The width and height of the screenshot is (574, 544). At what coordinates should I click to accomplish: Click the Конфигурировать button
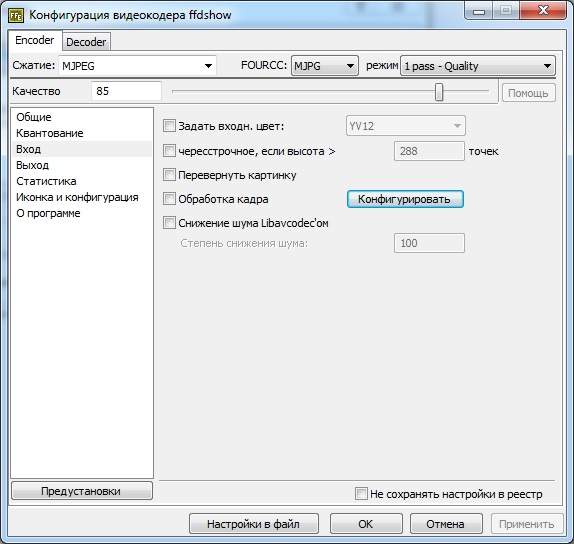point(405,199)
